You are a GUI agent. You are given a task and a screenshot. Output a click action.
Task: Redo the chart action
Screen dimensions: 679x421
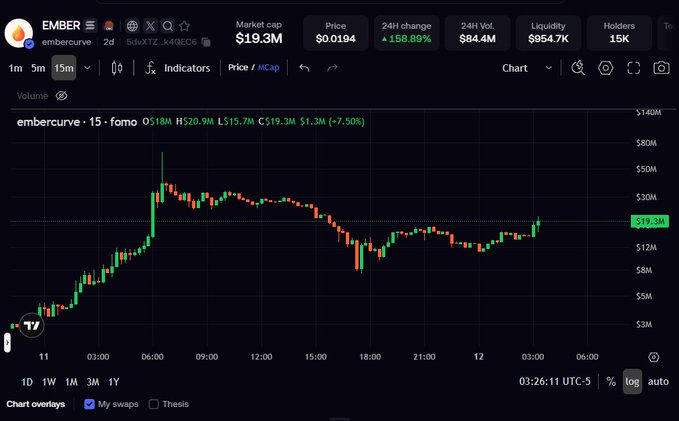pos(332,68)
